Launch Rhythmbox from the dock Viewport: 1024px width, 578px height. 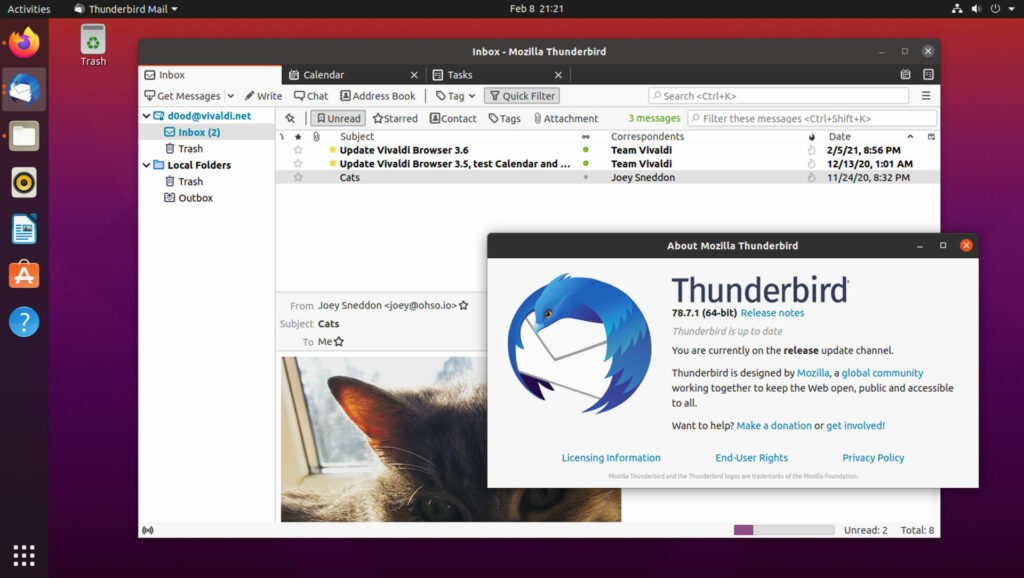[x=24, y=182]
